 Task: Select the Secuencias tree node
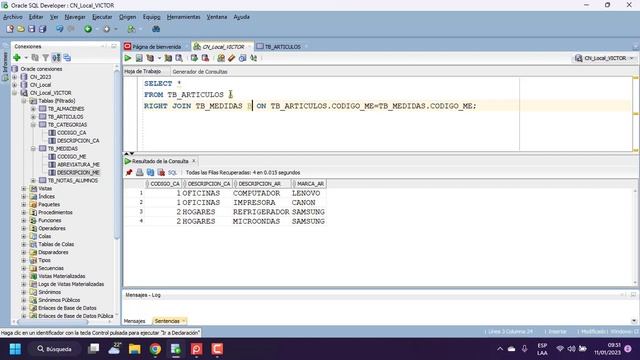pos(51,268)
